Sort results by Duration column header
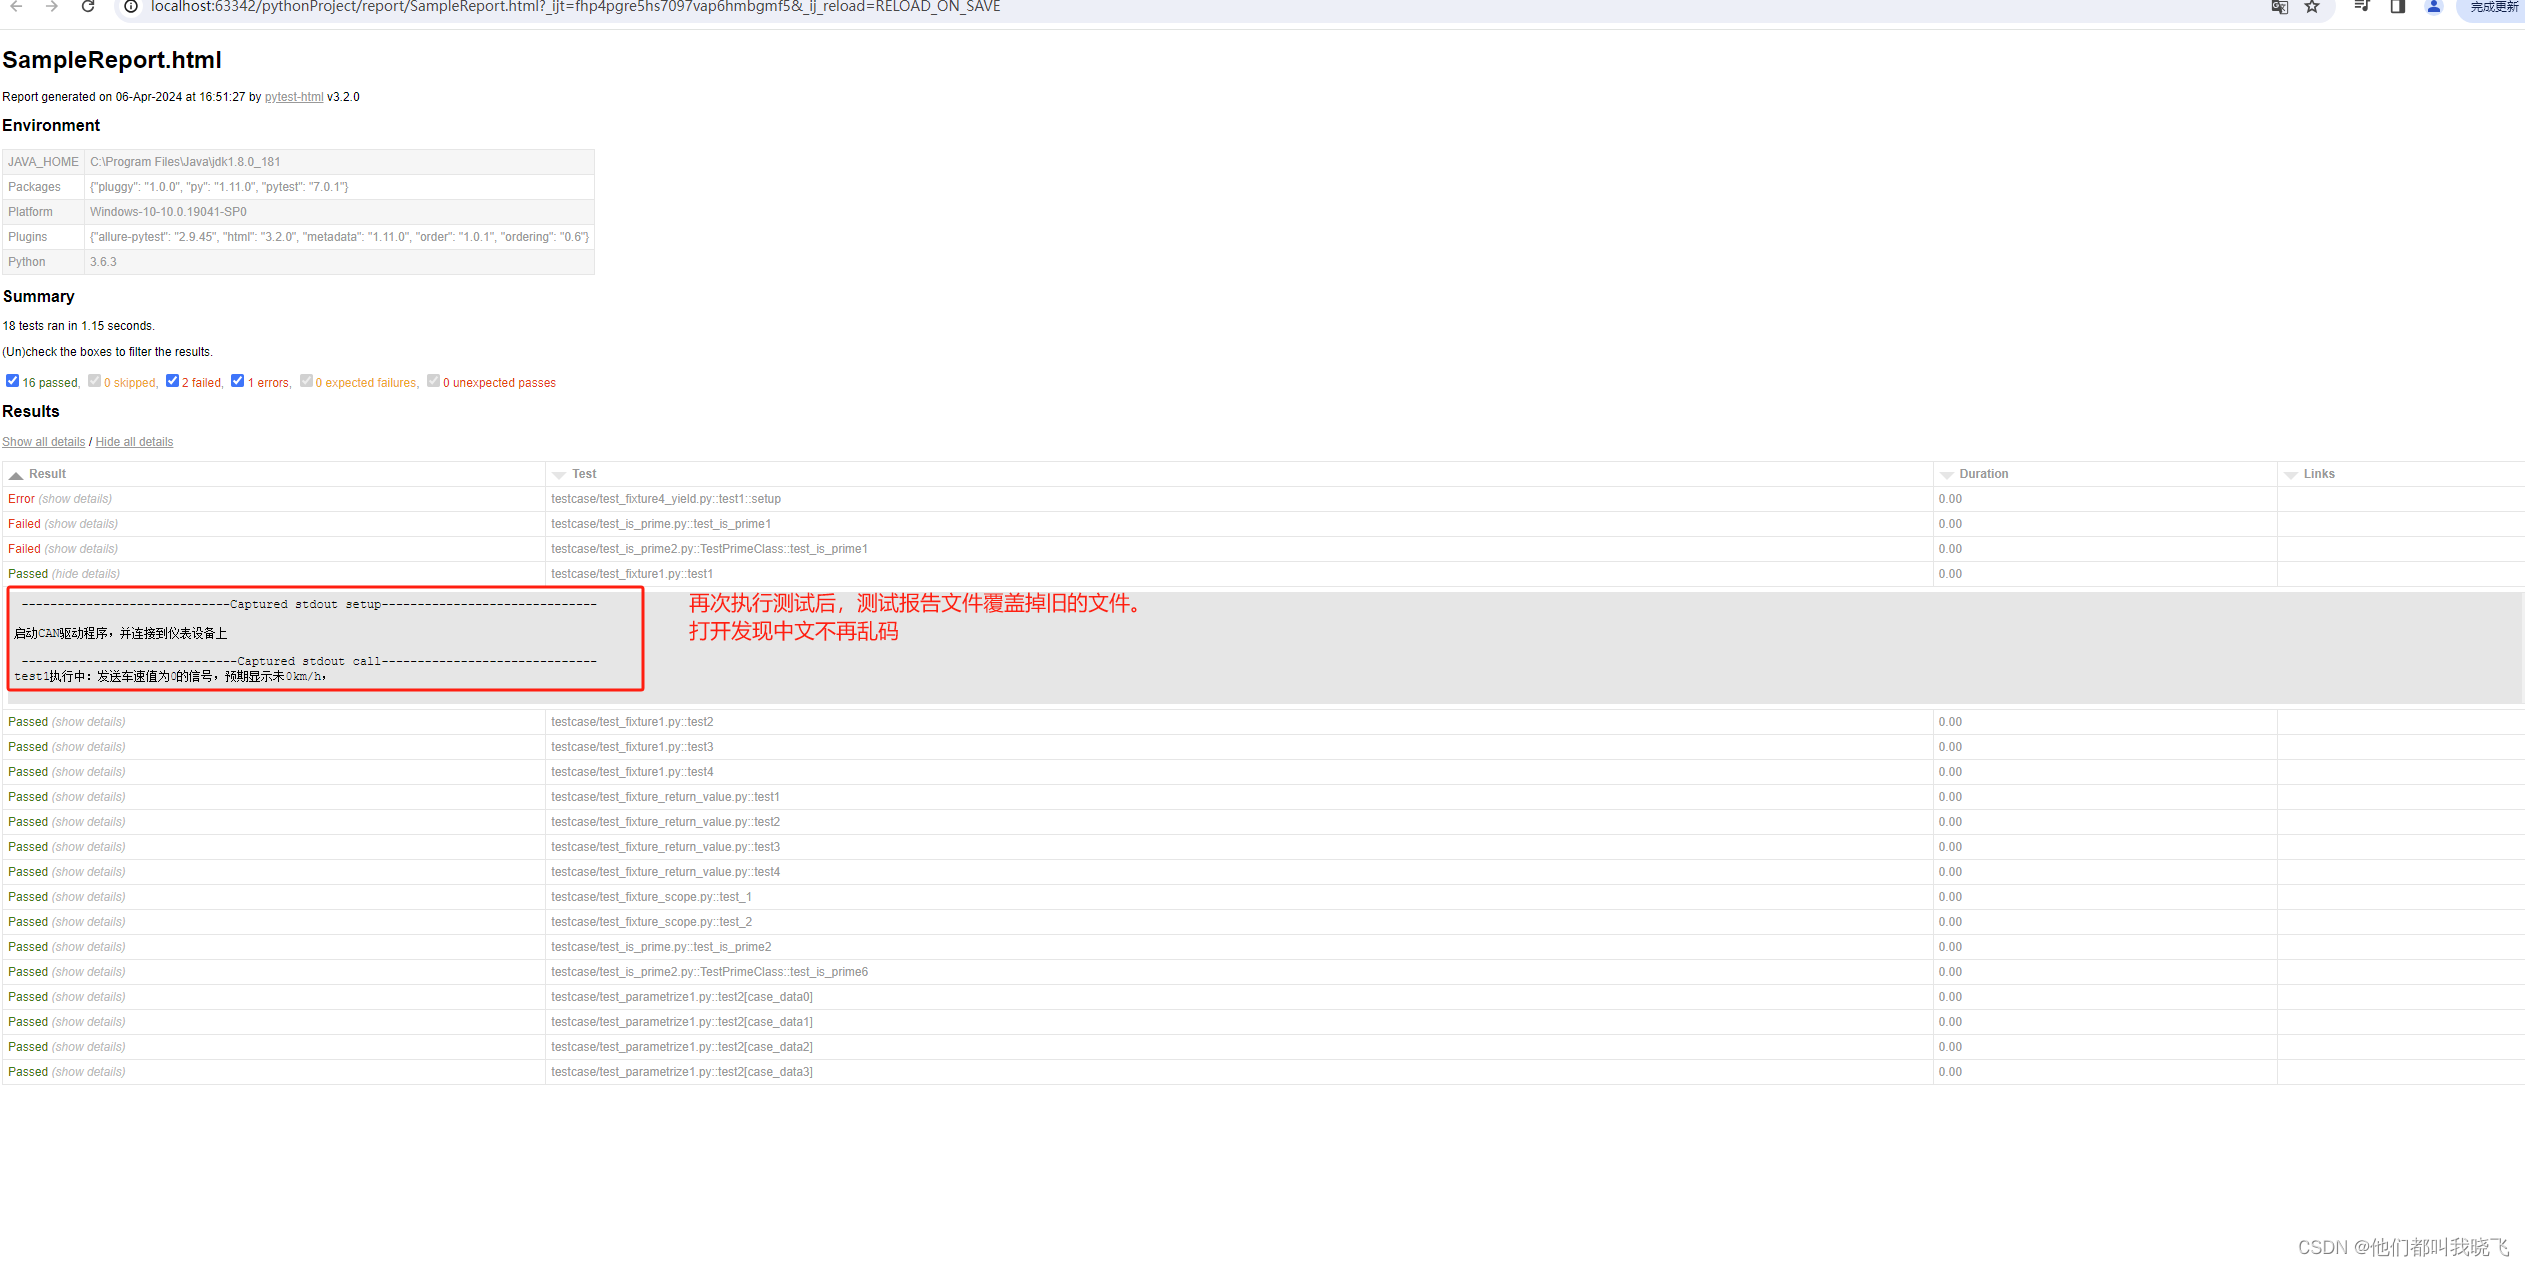The image size is (2525, 1266). [x=1983, y=474]
